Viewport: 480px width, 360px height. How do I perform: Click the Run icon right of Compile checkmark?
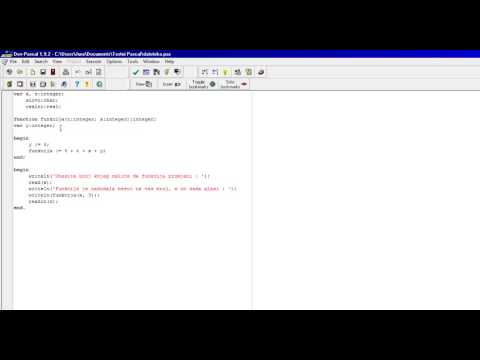click(x=146, y=72)
